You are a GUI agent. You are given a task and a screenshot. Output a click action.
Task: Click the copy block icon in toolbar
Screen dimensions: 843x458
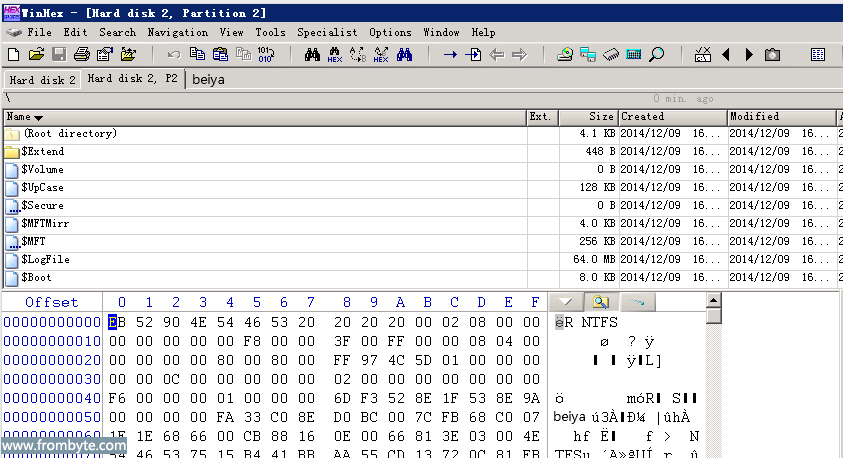coord(197,54)
